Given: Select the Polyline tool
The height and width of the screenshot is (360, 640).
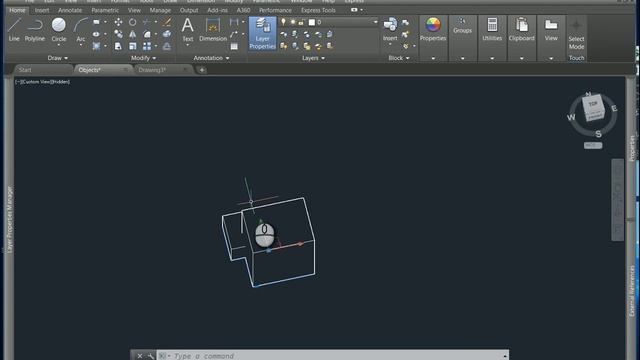Looking at the screenshot, I should pyautogui.click(x=35, y=30).
